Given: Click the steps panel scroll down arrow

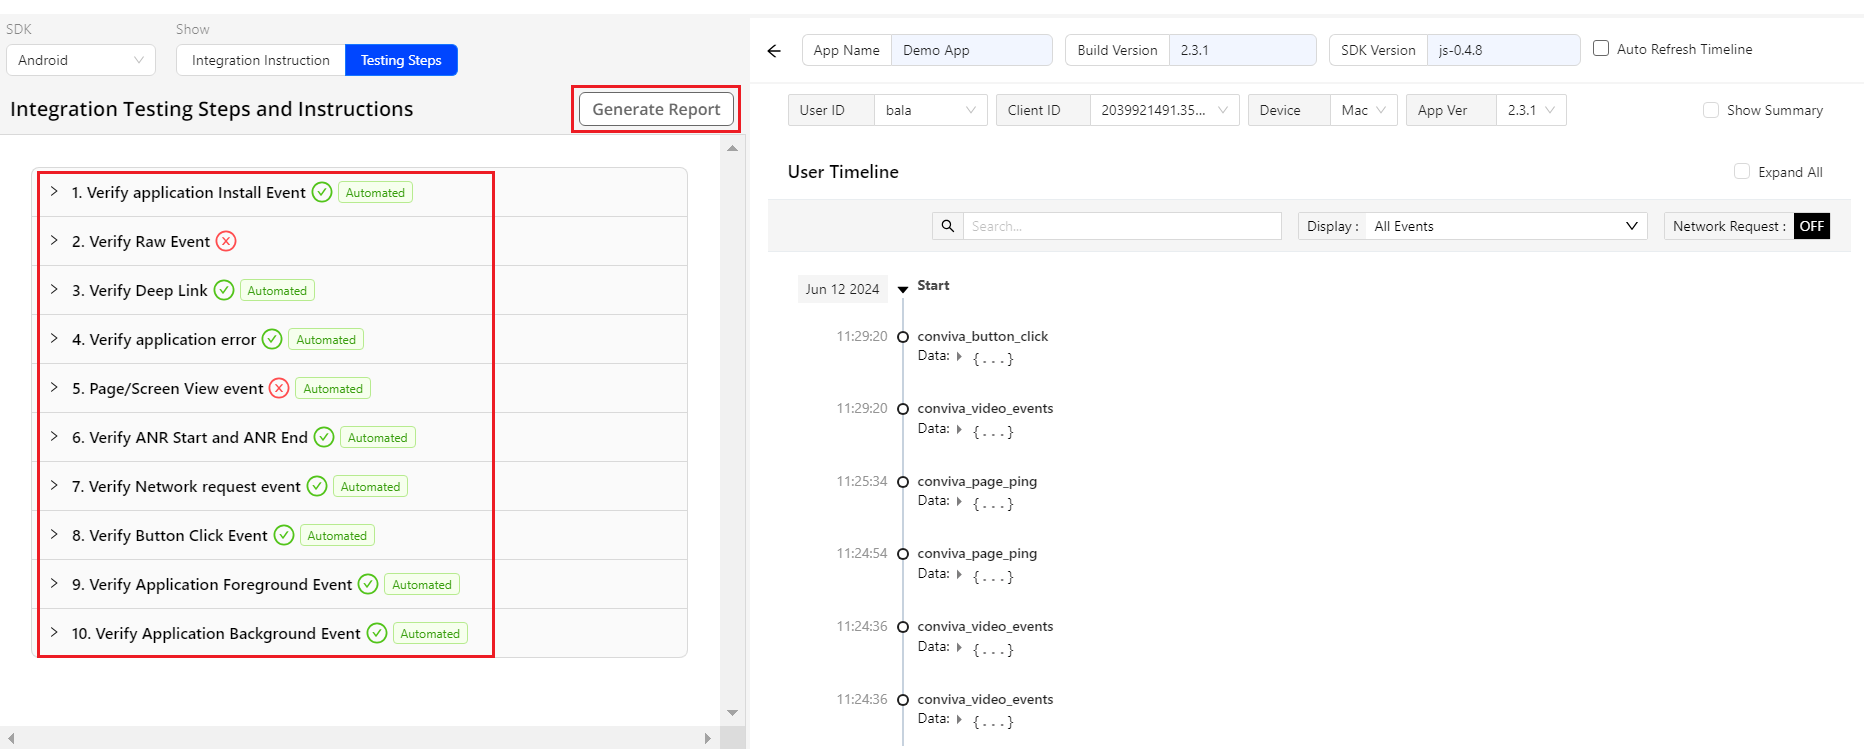Looking at the screenshot, I should coord(733,713).
